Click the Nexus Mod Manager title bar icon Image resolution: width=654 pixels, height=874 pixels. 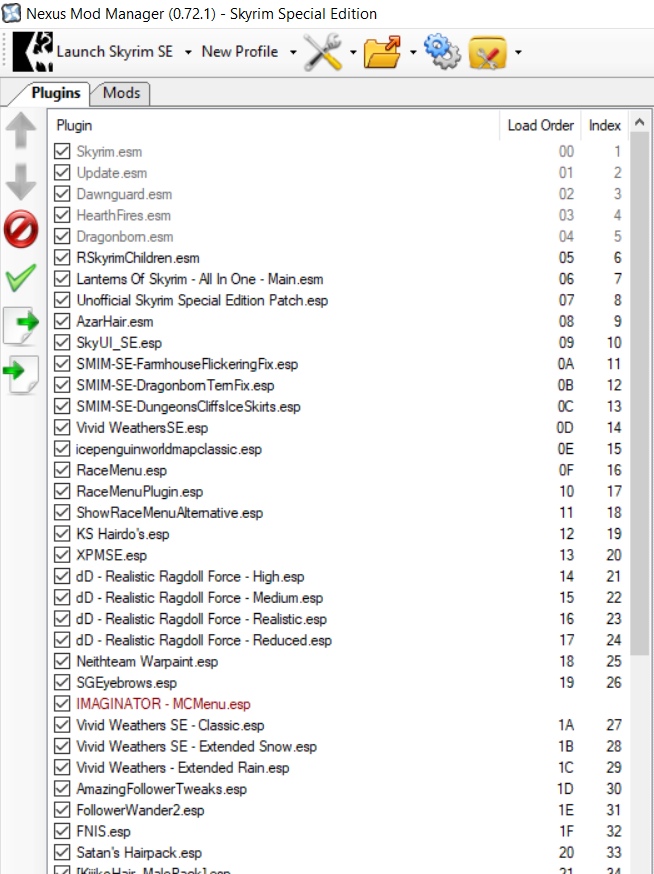pos(11,13)
